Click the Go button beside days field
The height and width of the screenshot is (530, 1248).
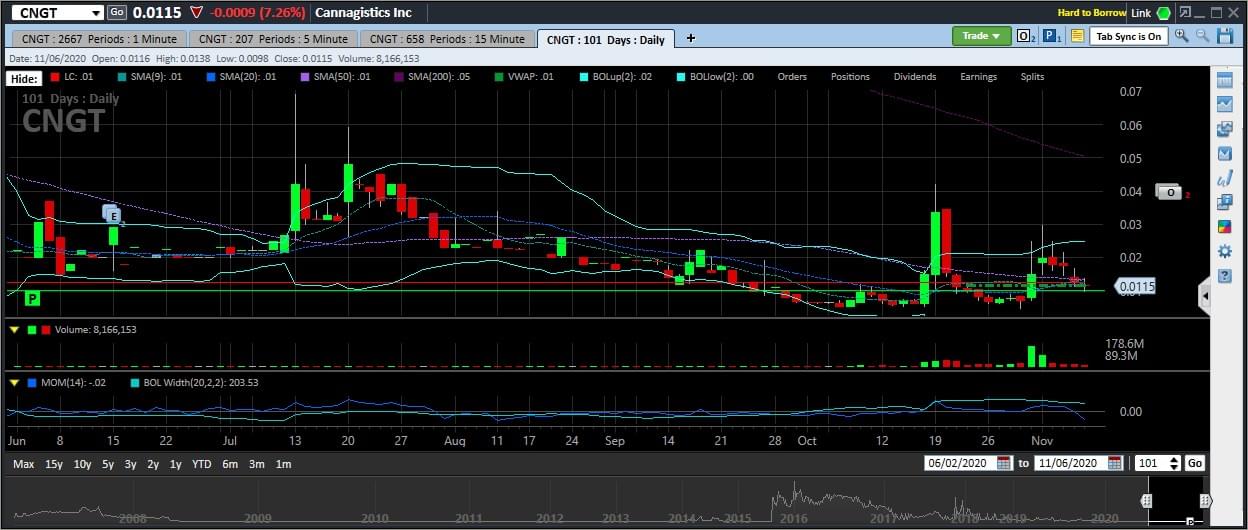(x=1195, y=464)
